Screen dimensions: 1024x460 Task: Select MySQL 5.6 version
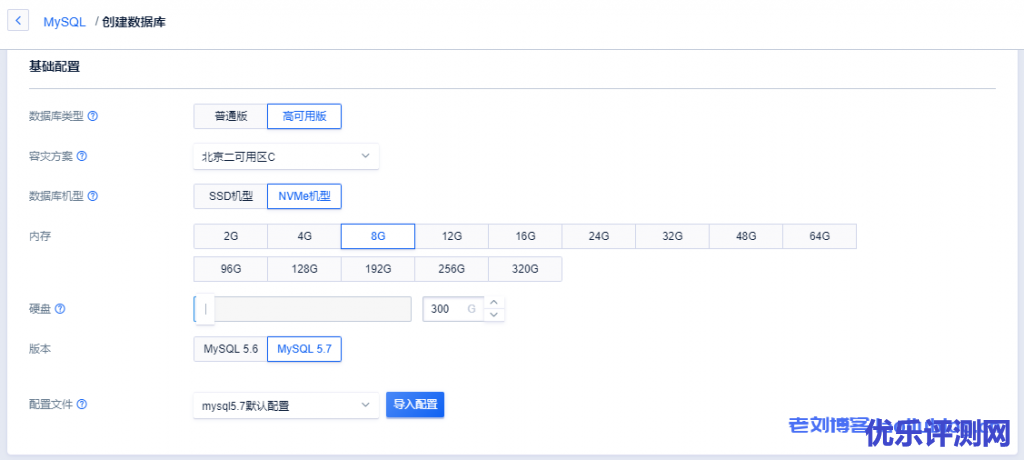tap(230, 349)
